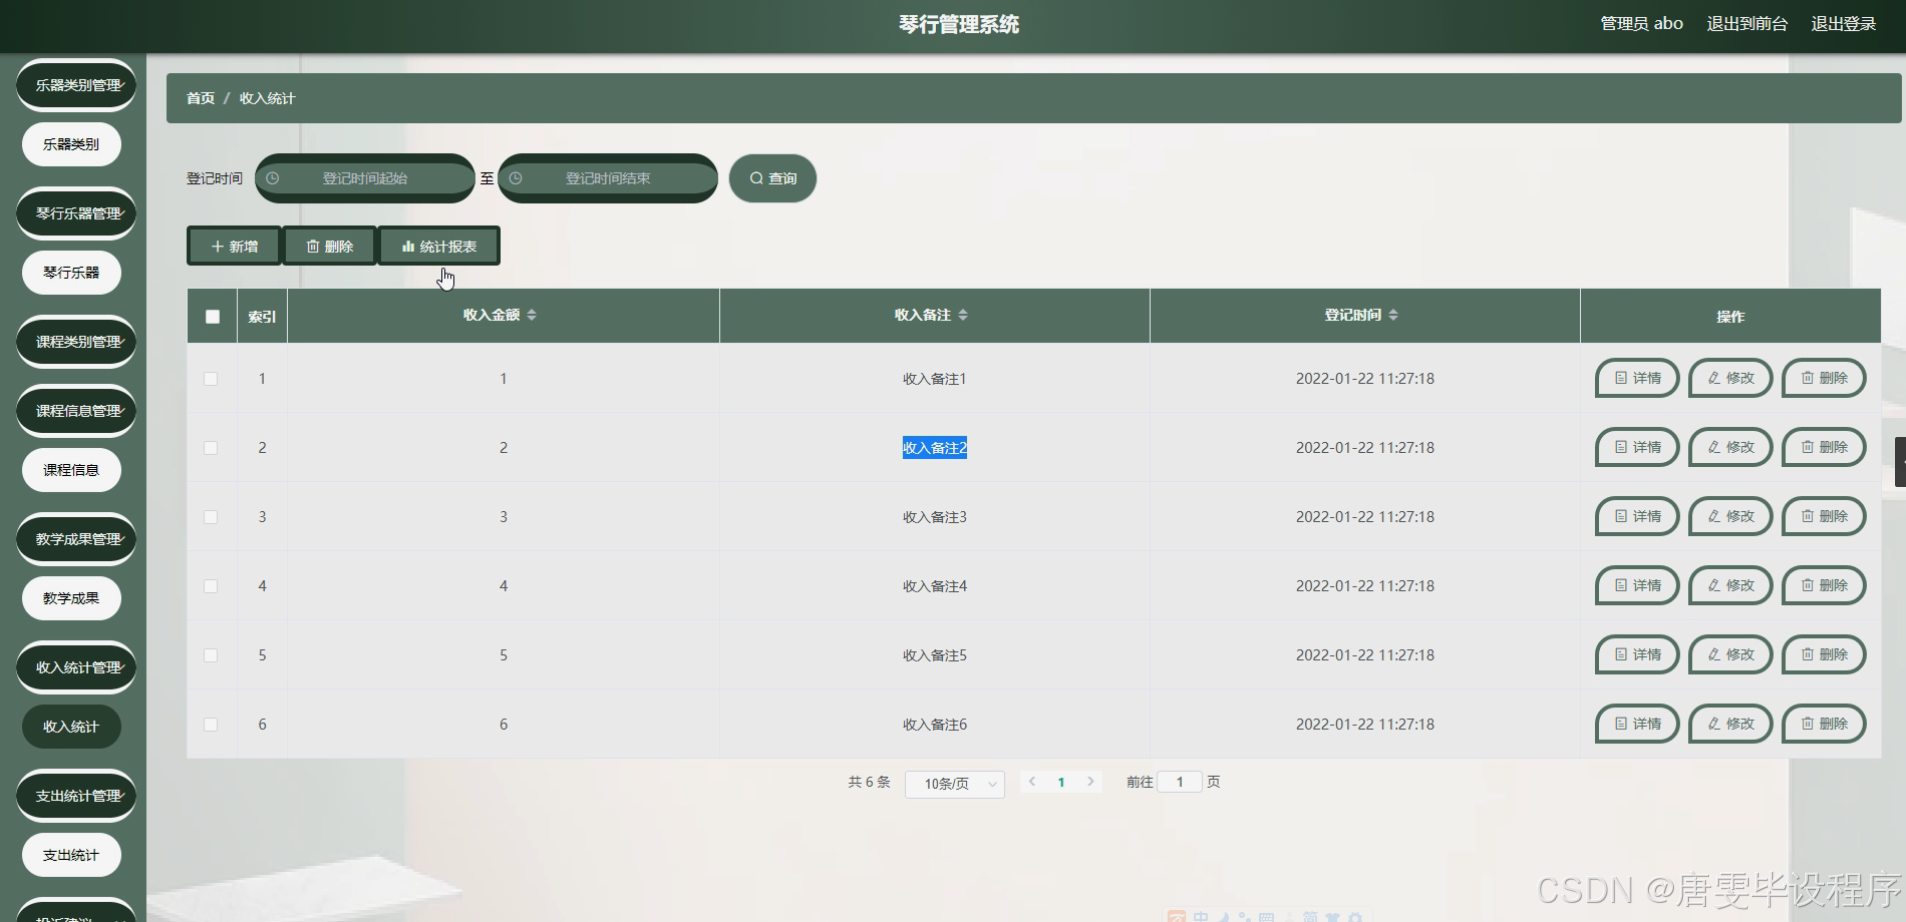
Task: Tick the checkbox for row with 收入备注3
Action: click(x=211, y=517)
